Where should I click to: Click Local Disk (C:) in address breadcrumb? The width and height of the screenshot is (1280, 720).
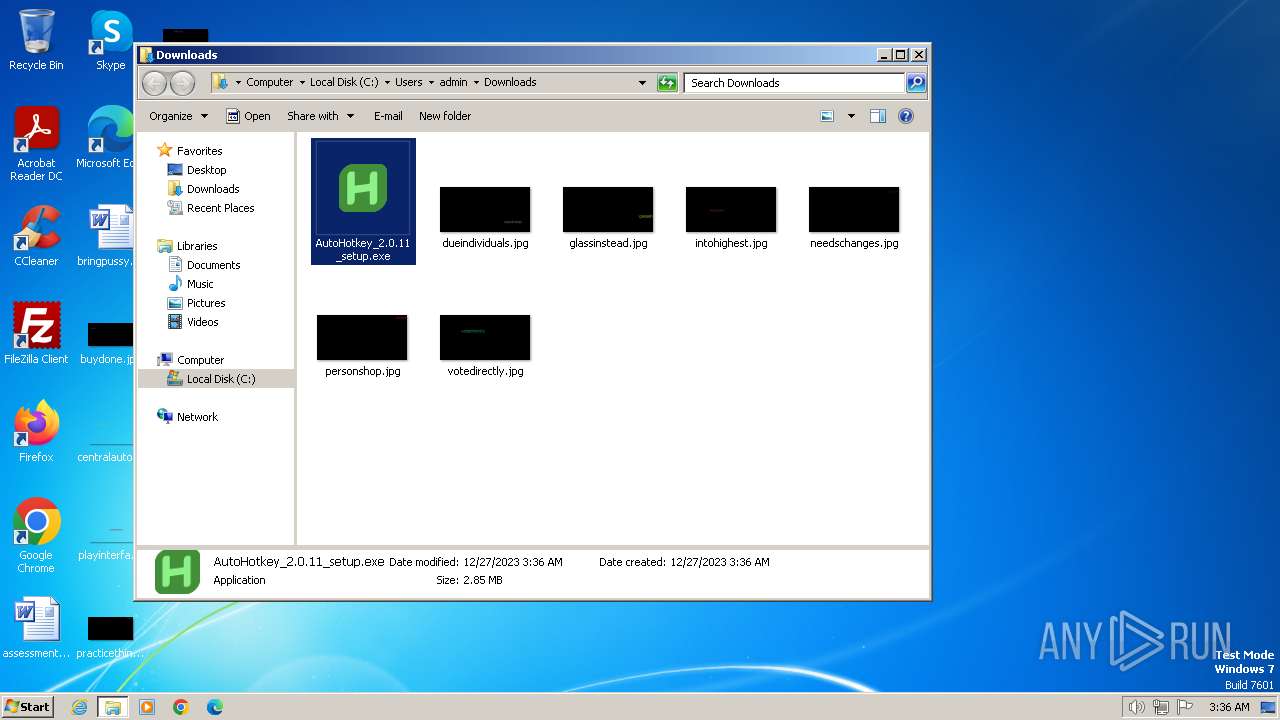344,83
